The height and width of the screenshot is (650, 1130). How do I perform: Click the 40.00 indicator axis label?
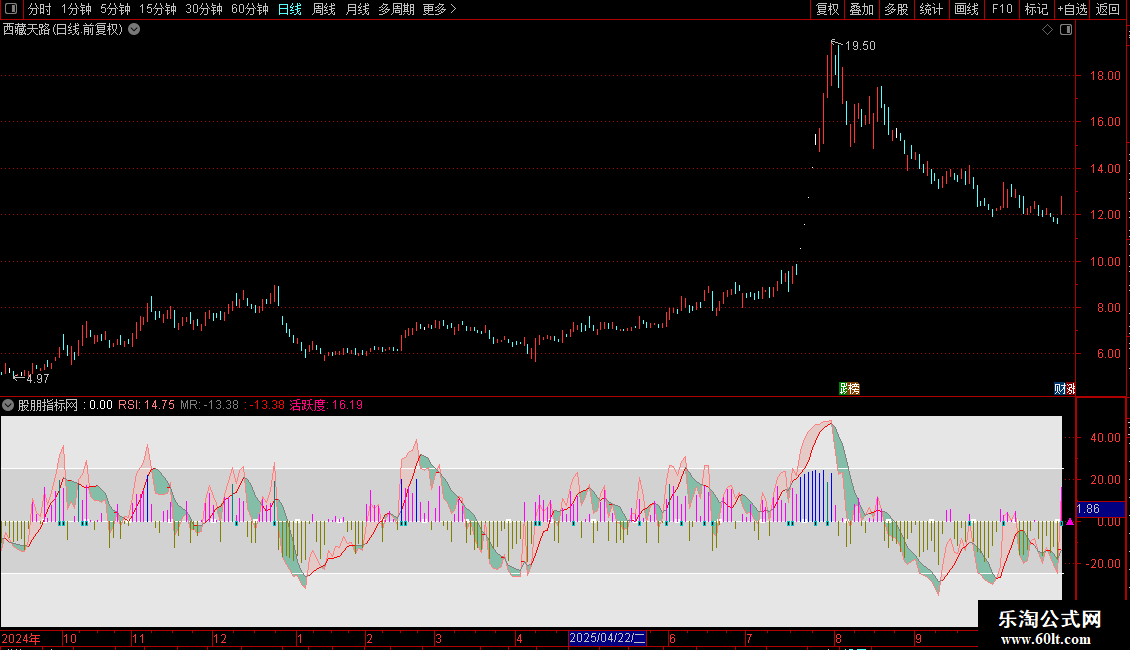1105,437
